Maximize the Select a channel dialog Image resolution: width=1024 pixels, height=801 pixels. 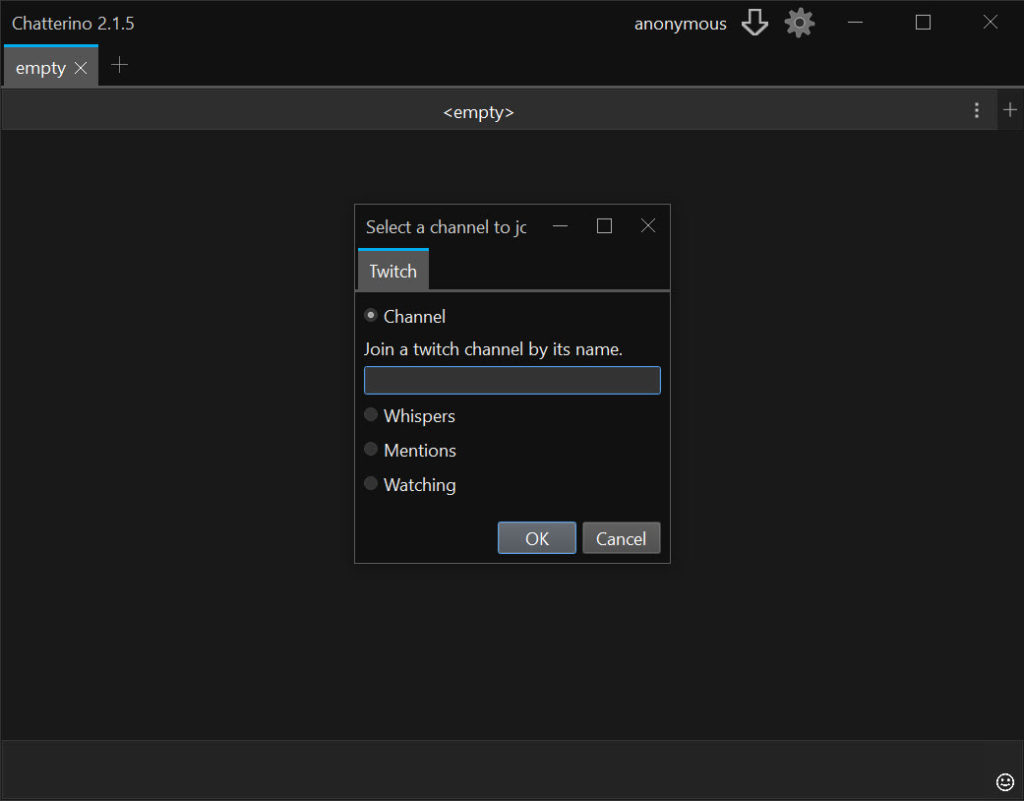(x=604, y=226)
